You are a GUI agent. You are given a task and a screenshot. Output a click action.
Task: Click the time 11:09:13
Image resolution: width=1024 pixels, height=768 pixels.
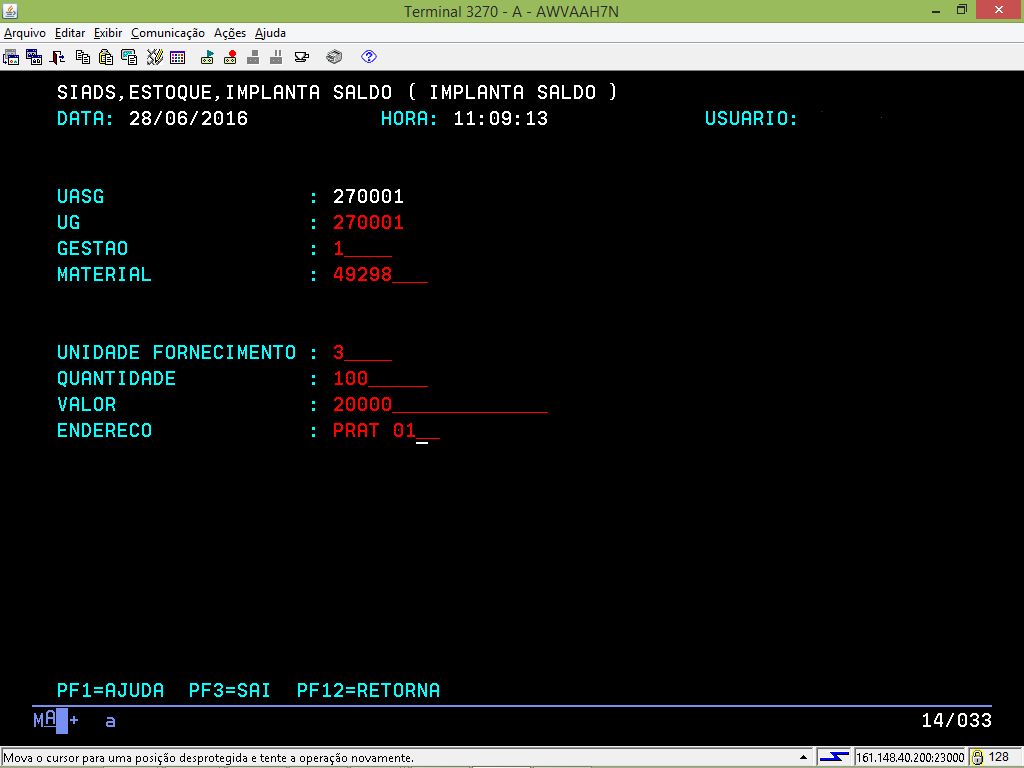[x=500, y=119]
